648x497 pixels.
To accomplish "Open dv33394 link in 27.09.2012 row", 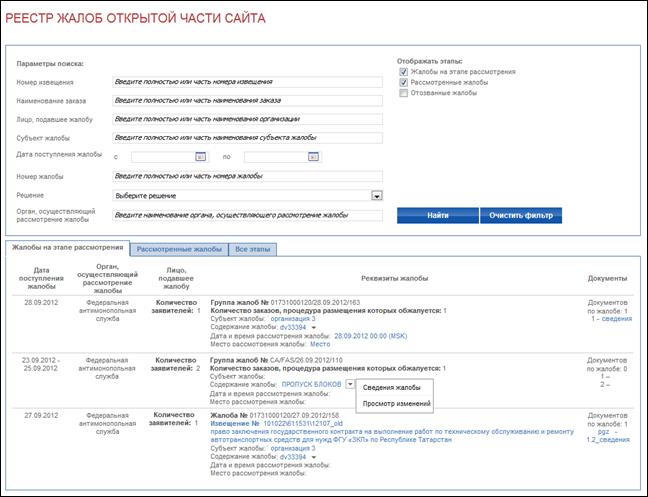I will pos(293,457).
